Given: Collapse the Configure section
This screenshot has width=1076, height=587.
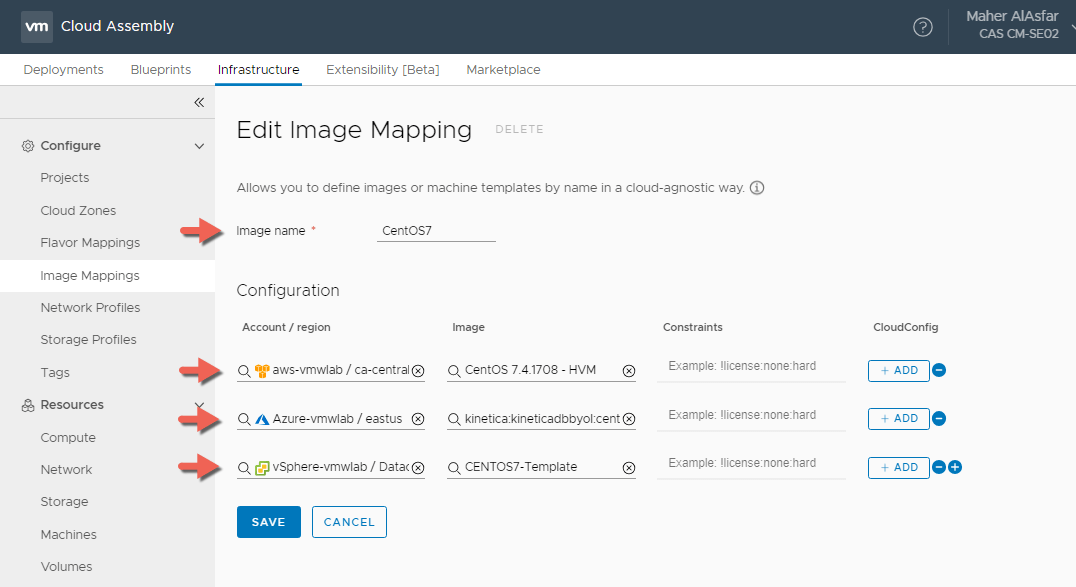Looking at the screenshot, I should [198, 146].
